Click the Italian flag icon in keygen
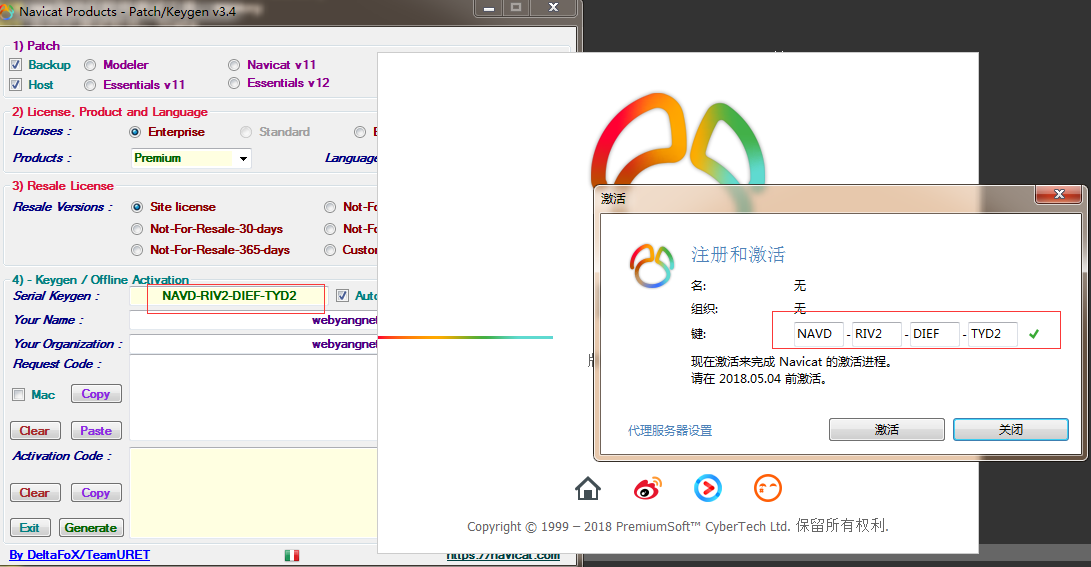Image resolution: width=1091 pixels, height=567 pixels. click(x=292, y=555)
